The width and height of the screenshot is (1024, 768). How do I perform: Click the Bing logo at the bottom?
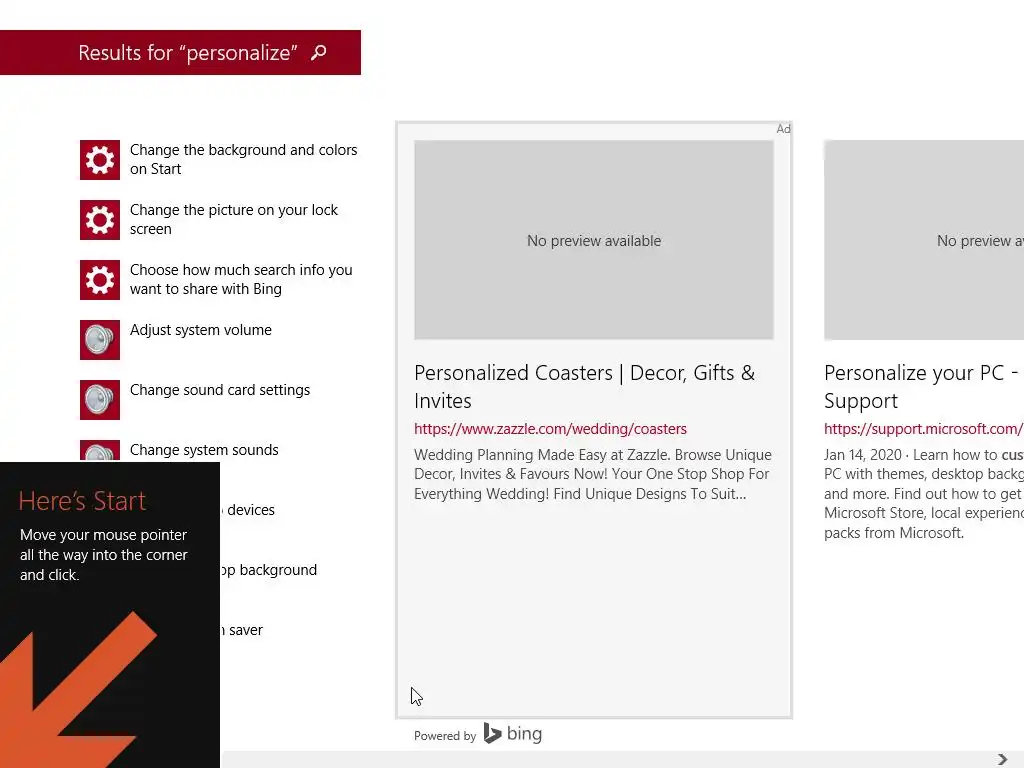513,734
